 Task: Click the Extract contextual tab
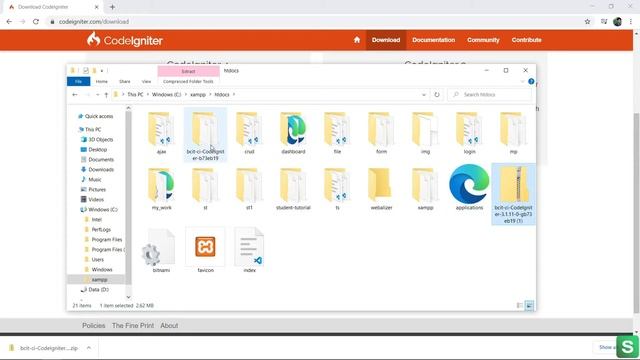click(188, 71)
